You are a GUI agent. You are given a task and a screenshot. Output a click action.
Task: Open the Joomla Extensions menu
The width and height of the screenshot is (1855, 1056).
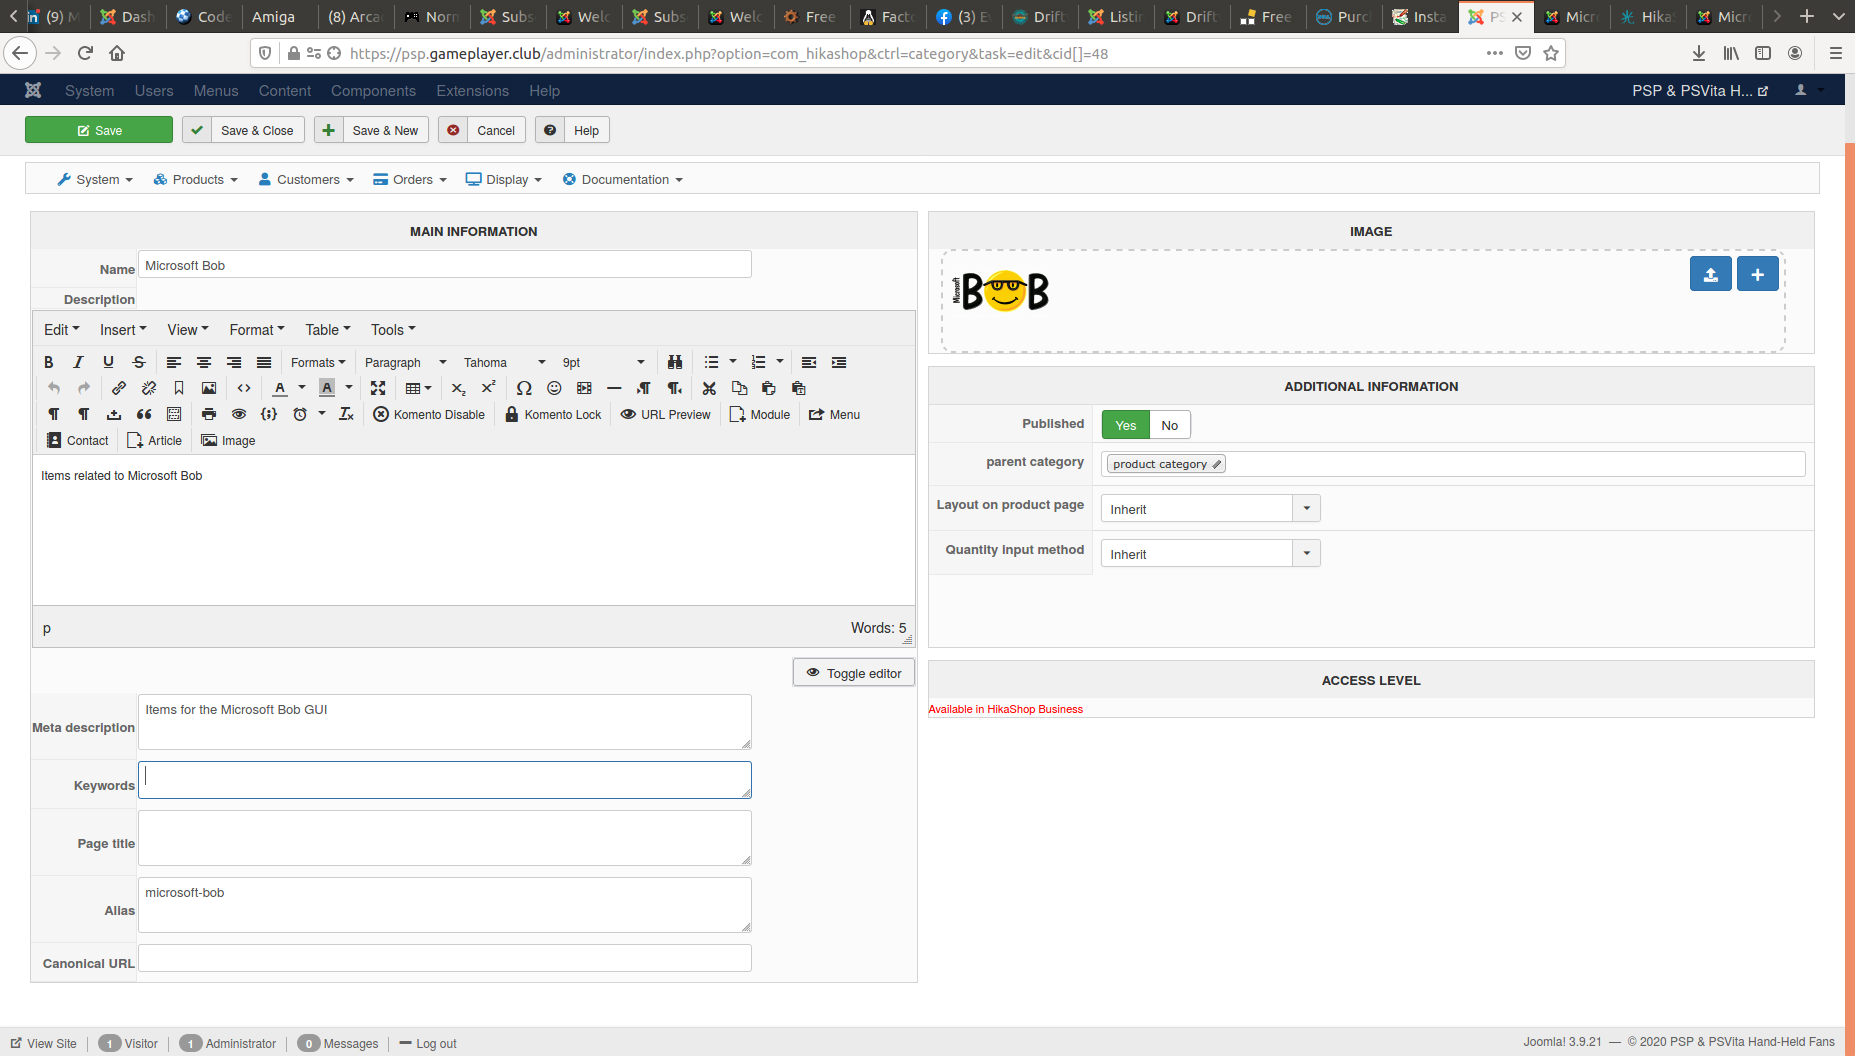point(472,91)
